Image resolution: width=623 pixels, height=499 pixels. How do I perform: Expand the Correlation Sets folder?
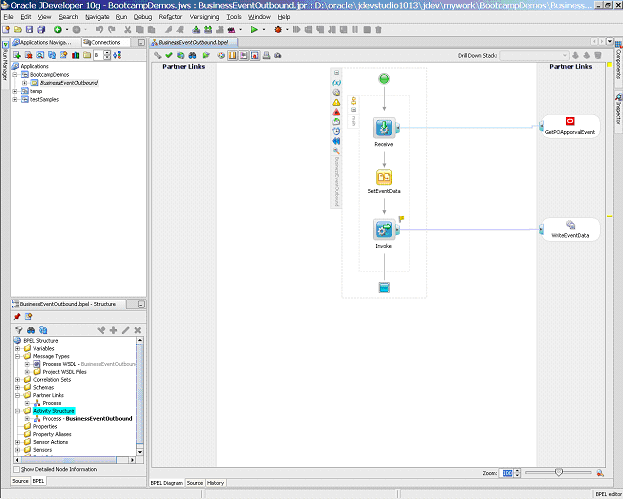coord(17,380)
